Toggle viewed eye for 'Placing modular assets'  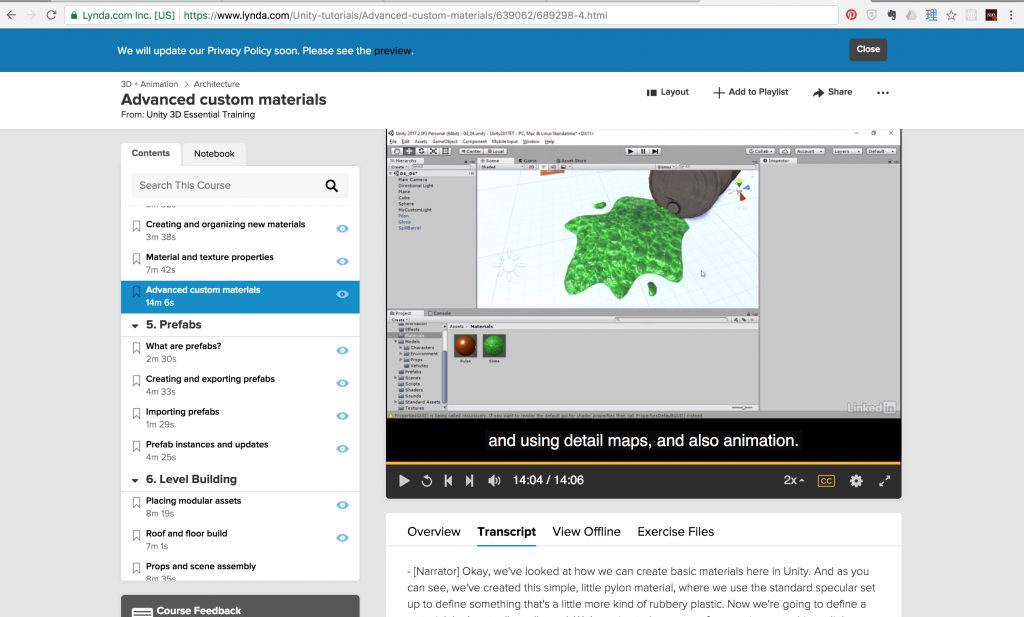click(x=342, y=505)
